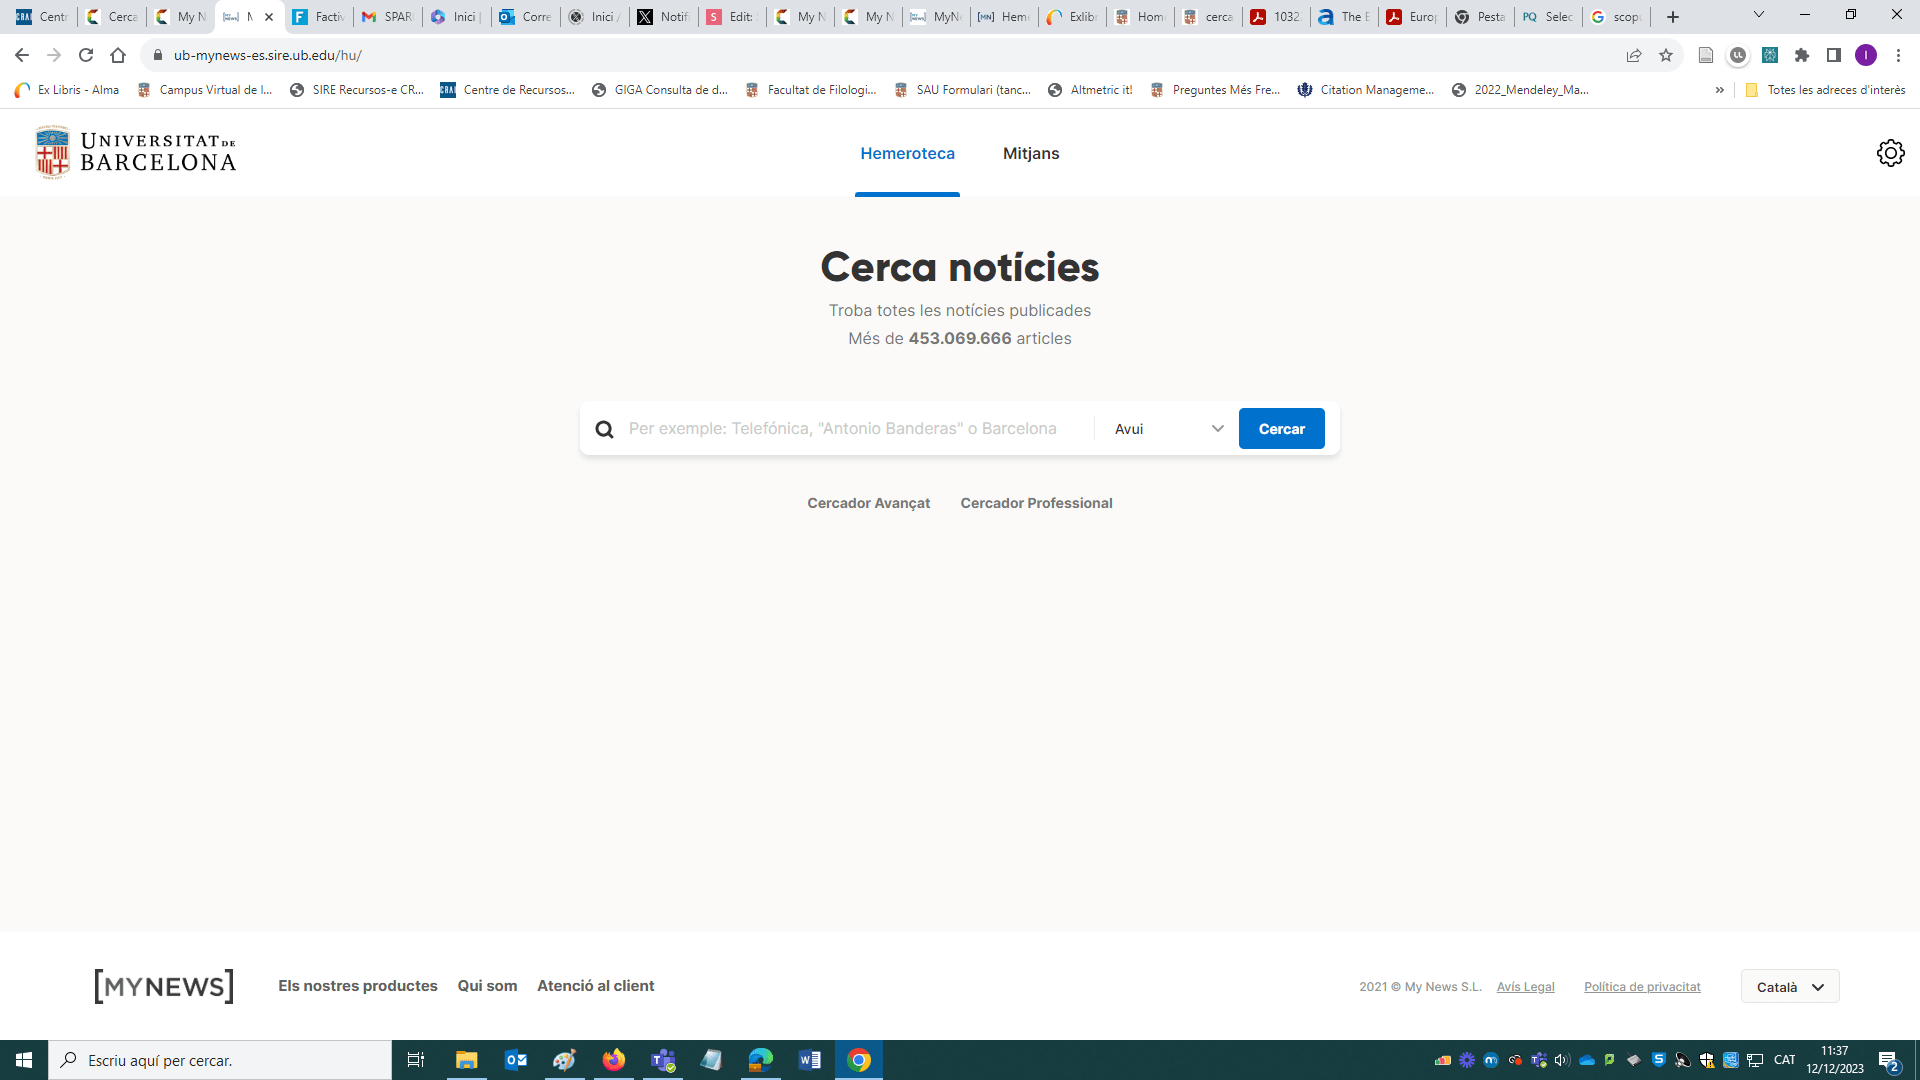1920x1080 pixels.
Task: Open the share page icon
Action: [x=1634, y=55]
